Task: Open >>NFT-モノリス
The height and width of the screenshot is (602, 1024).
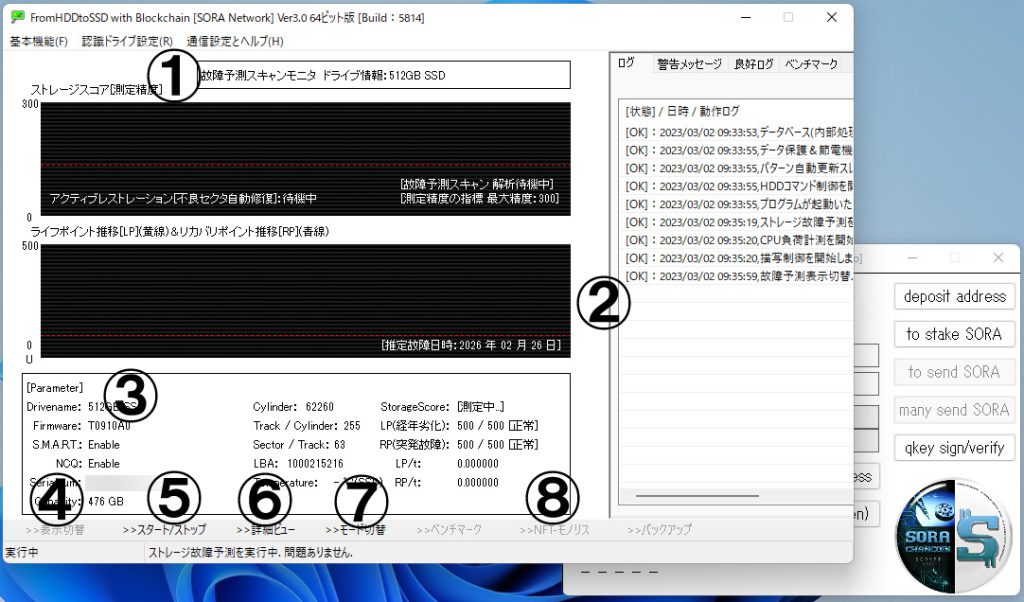Action: coord(554,530)
